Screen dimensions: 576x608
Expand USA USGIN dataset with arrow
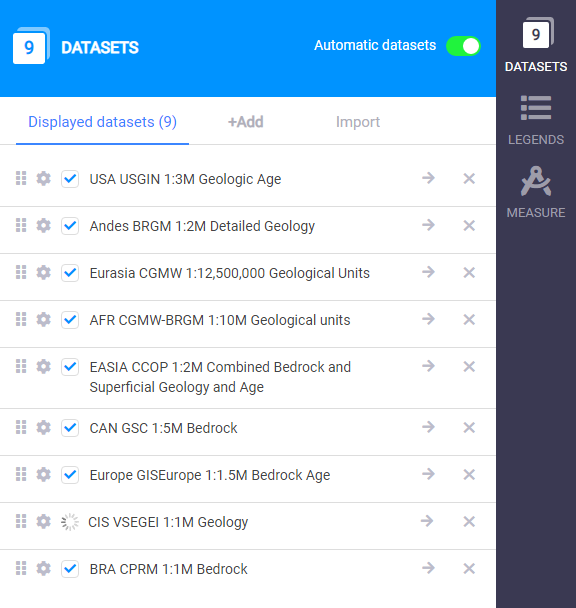(x=428, y=178)
